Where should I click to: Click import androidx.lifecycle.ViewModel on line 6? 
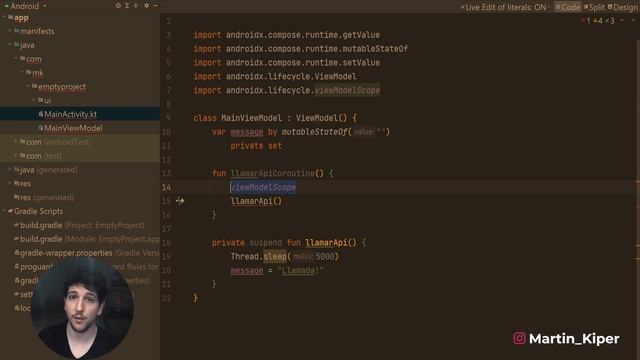click(x=275, y=76)
